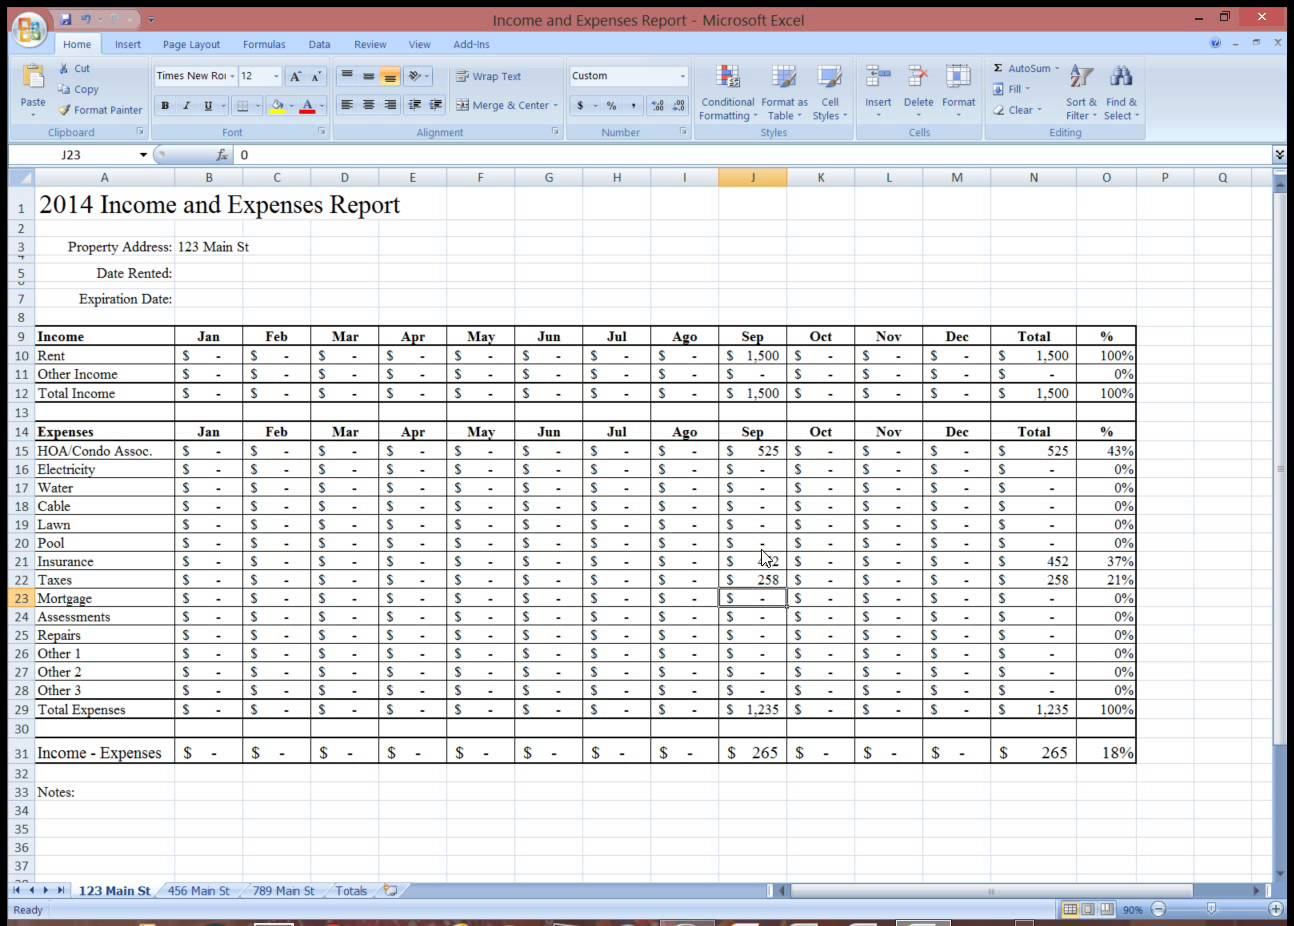Open the 456 Main St sheet tab
The height and width of the screenshot is (926, 1294).
click(x=198, y=890)
